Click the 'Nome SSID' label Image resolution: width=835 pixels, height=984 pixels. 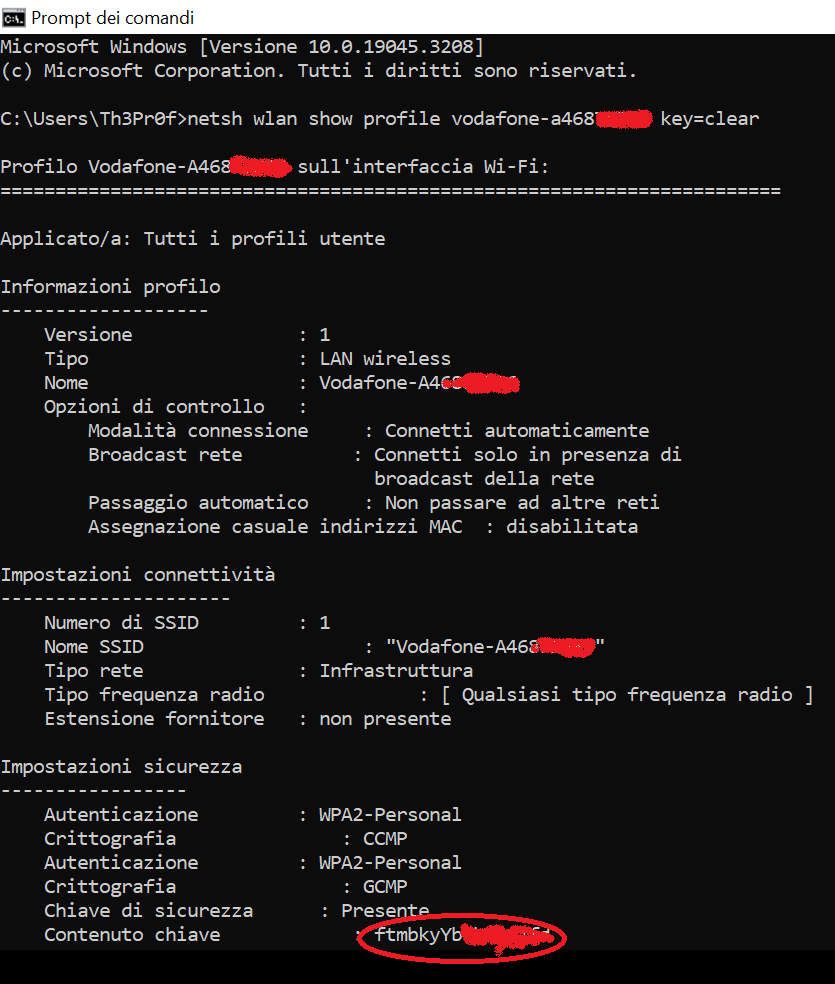(94, 646)
